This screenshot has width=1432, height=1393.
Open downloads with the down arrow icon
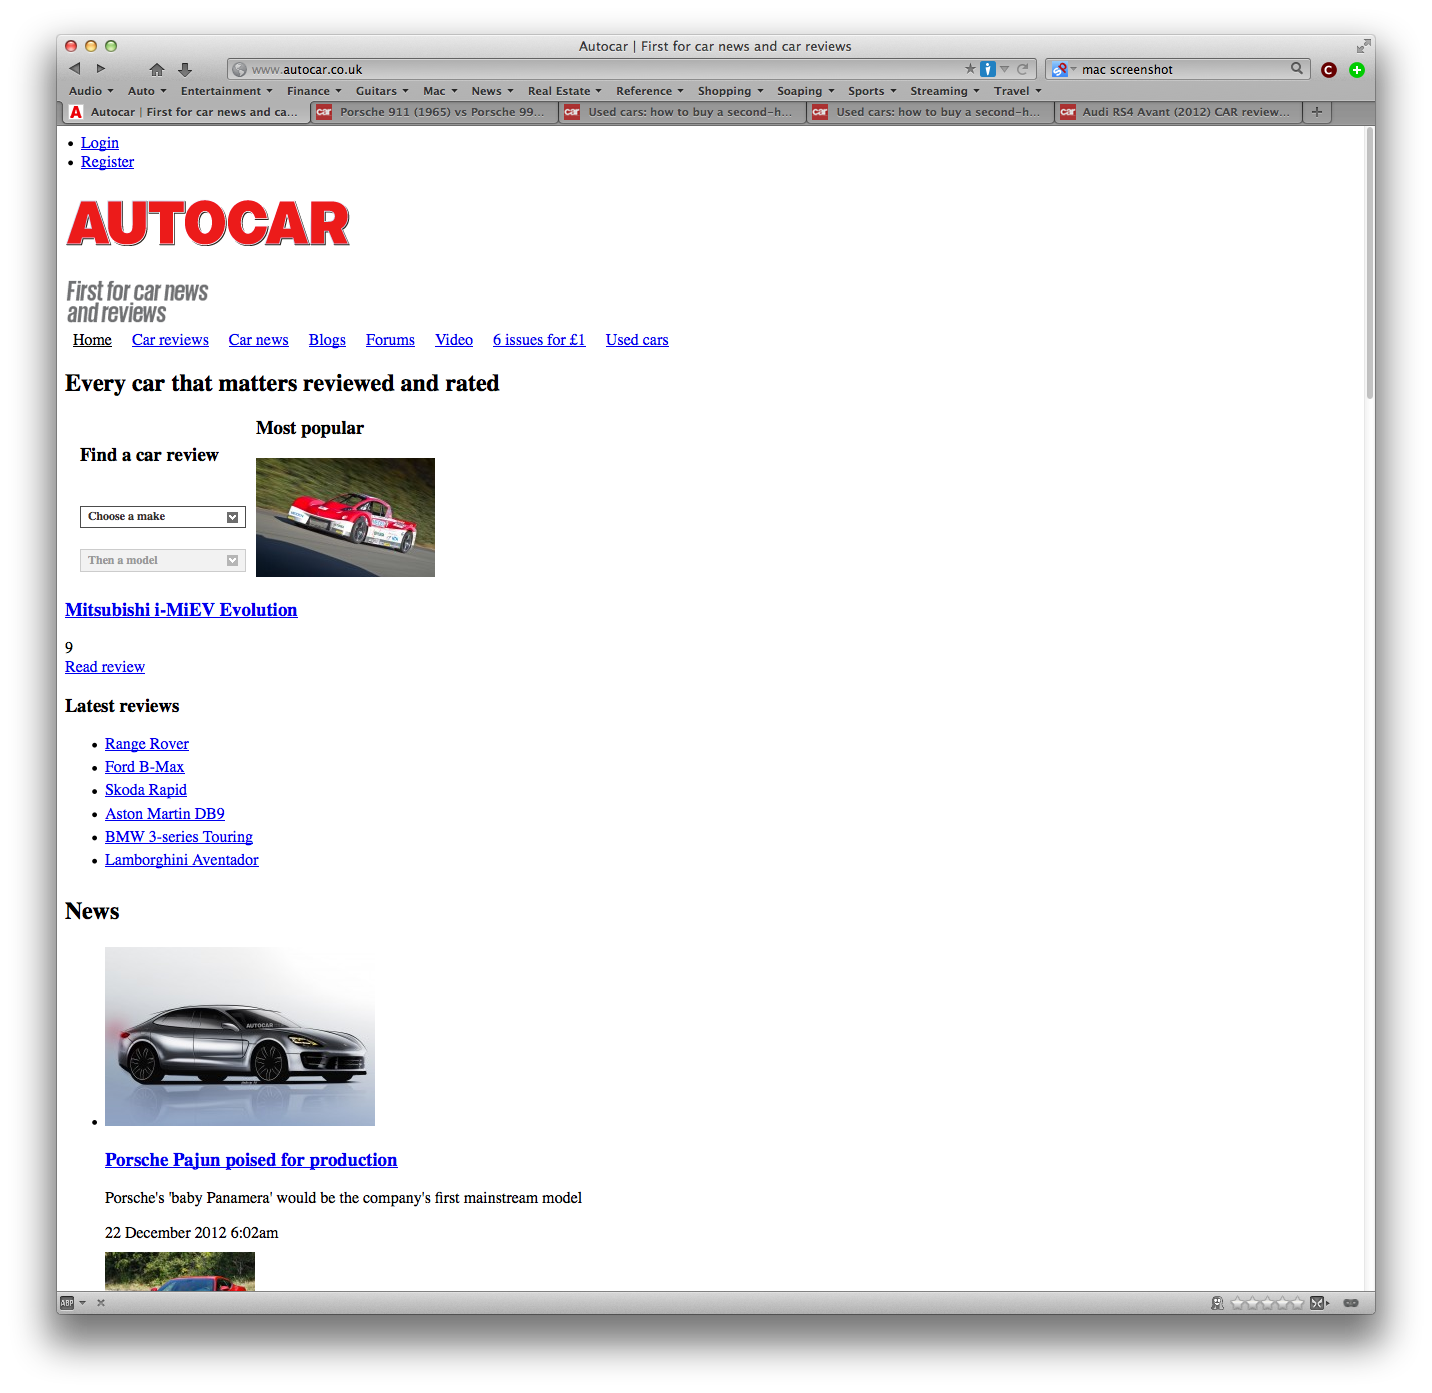[185, 69]
